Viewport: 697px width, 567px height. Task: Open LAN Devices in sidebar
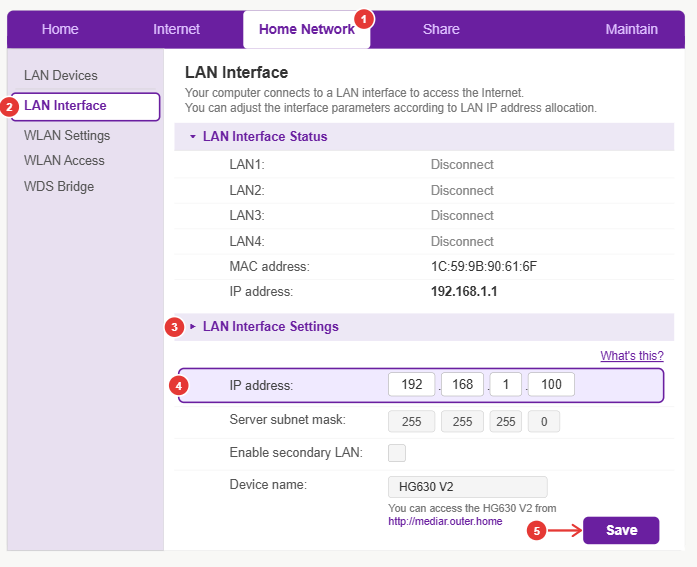[x=60, y=76]
